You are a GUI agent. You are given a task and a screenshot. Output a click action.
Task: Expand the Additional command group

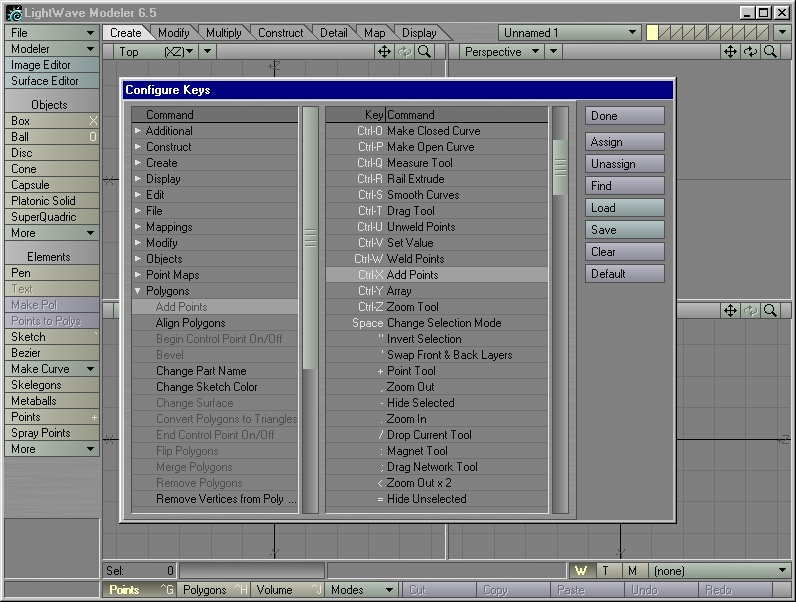[139, 131]
